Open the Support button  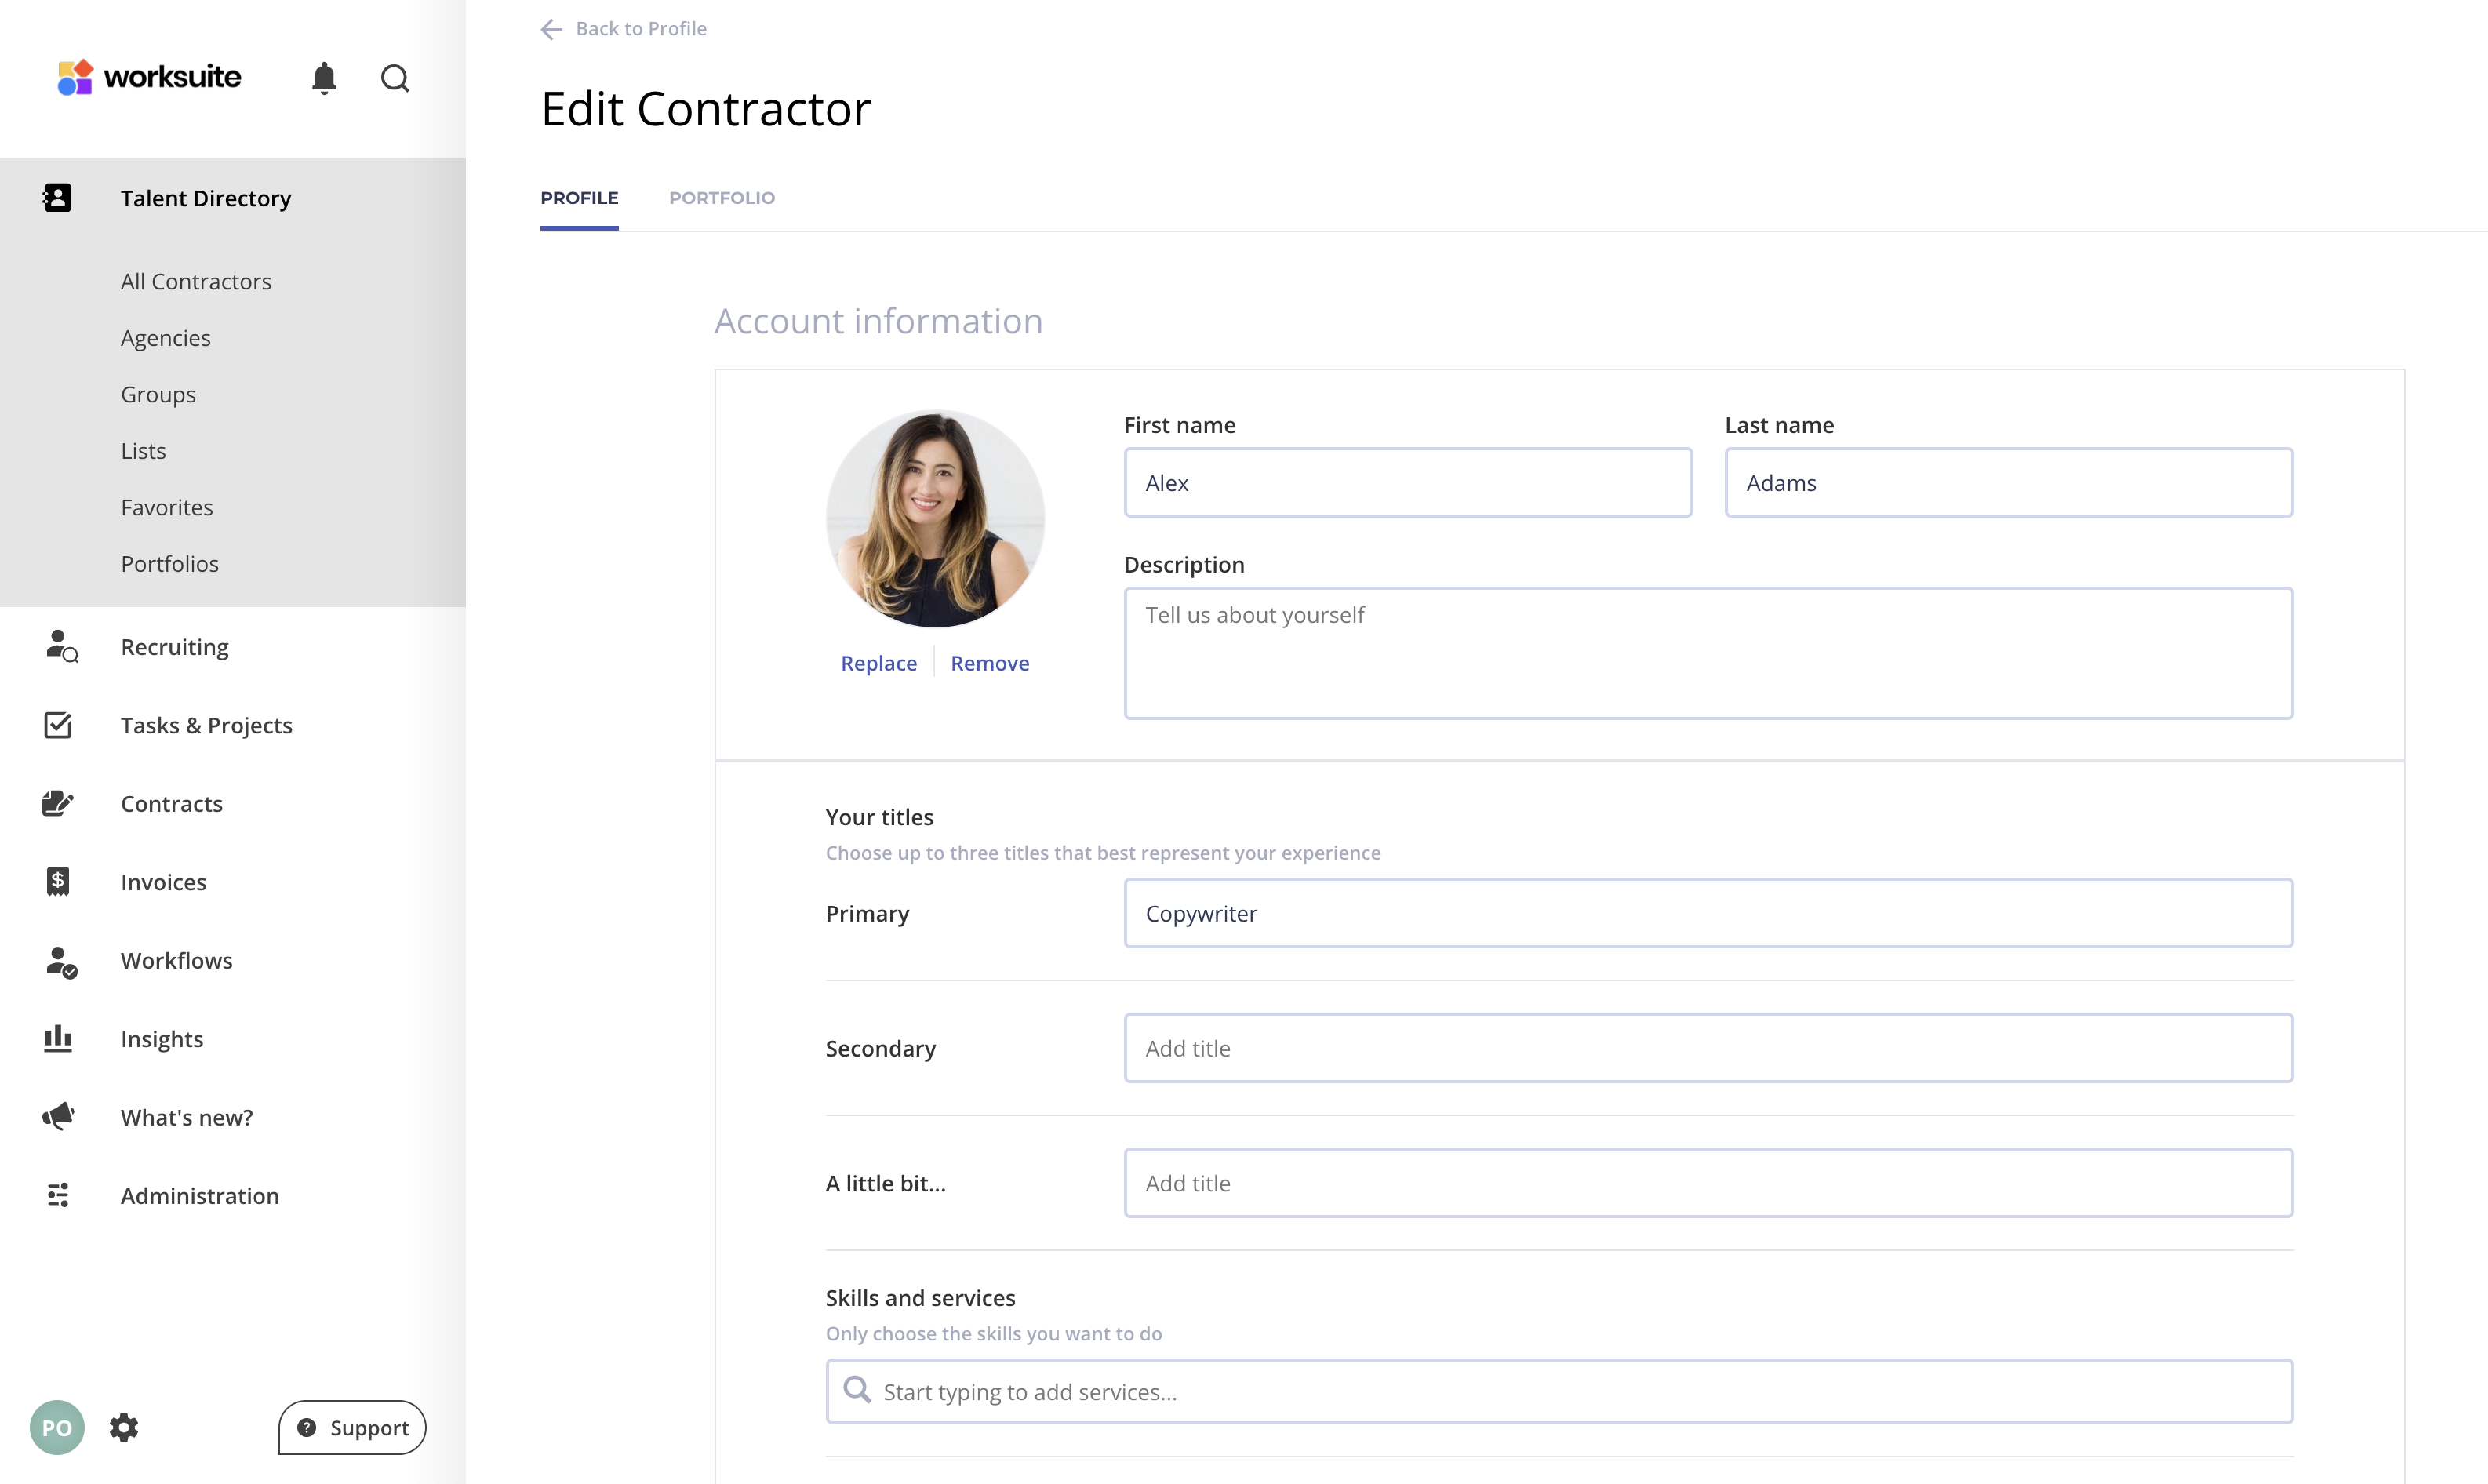coord(352,1427)
